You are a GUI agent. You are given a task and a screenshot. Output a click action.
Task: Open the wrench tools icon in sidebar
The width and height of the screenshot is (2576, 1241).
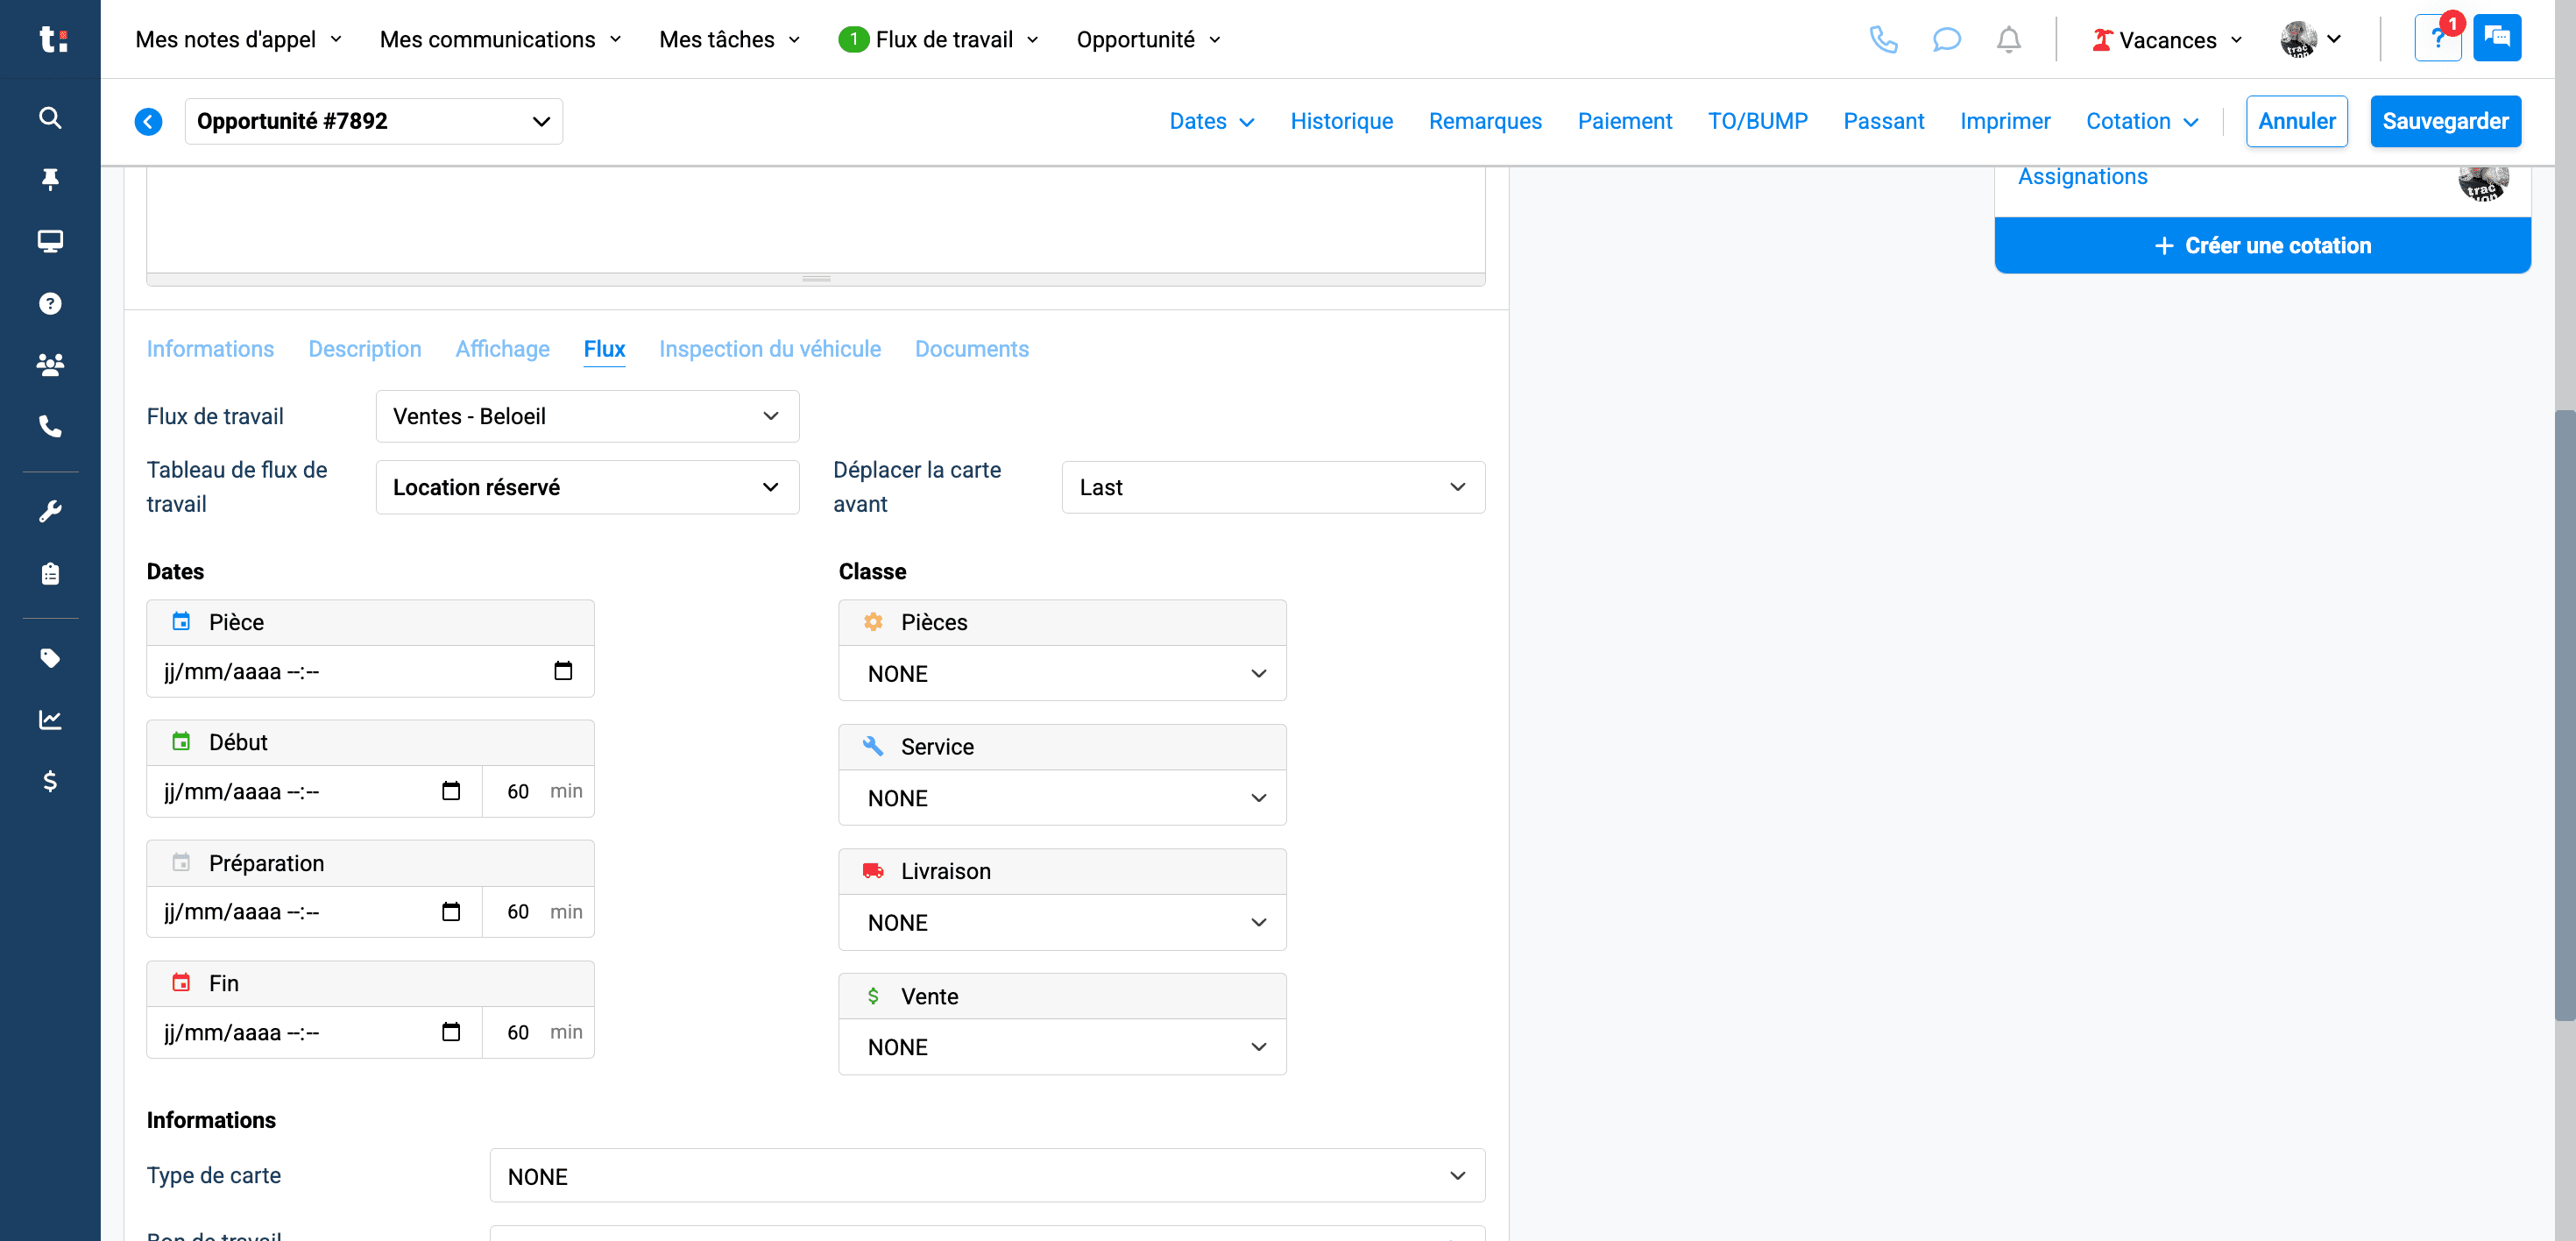tap(50, 511)
